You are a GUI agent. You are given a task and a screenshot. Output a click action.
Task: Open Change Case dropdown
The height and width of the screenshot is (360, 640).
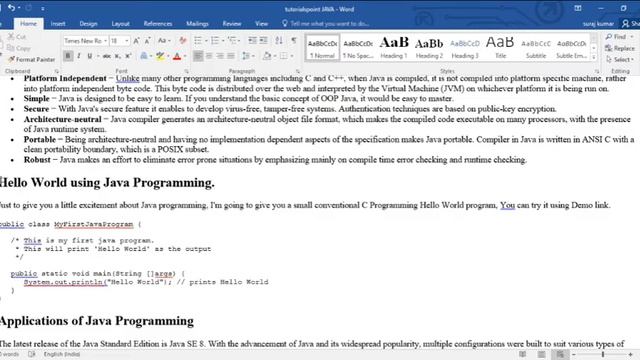(x=164, y=41)
